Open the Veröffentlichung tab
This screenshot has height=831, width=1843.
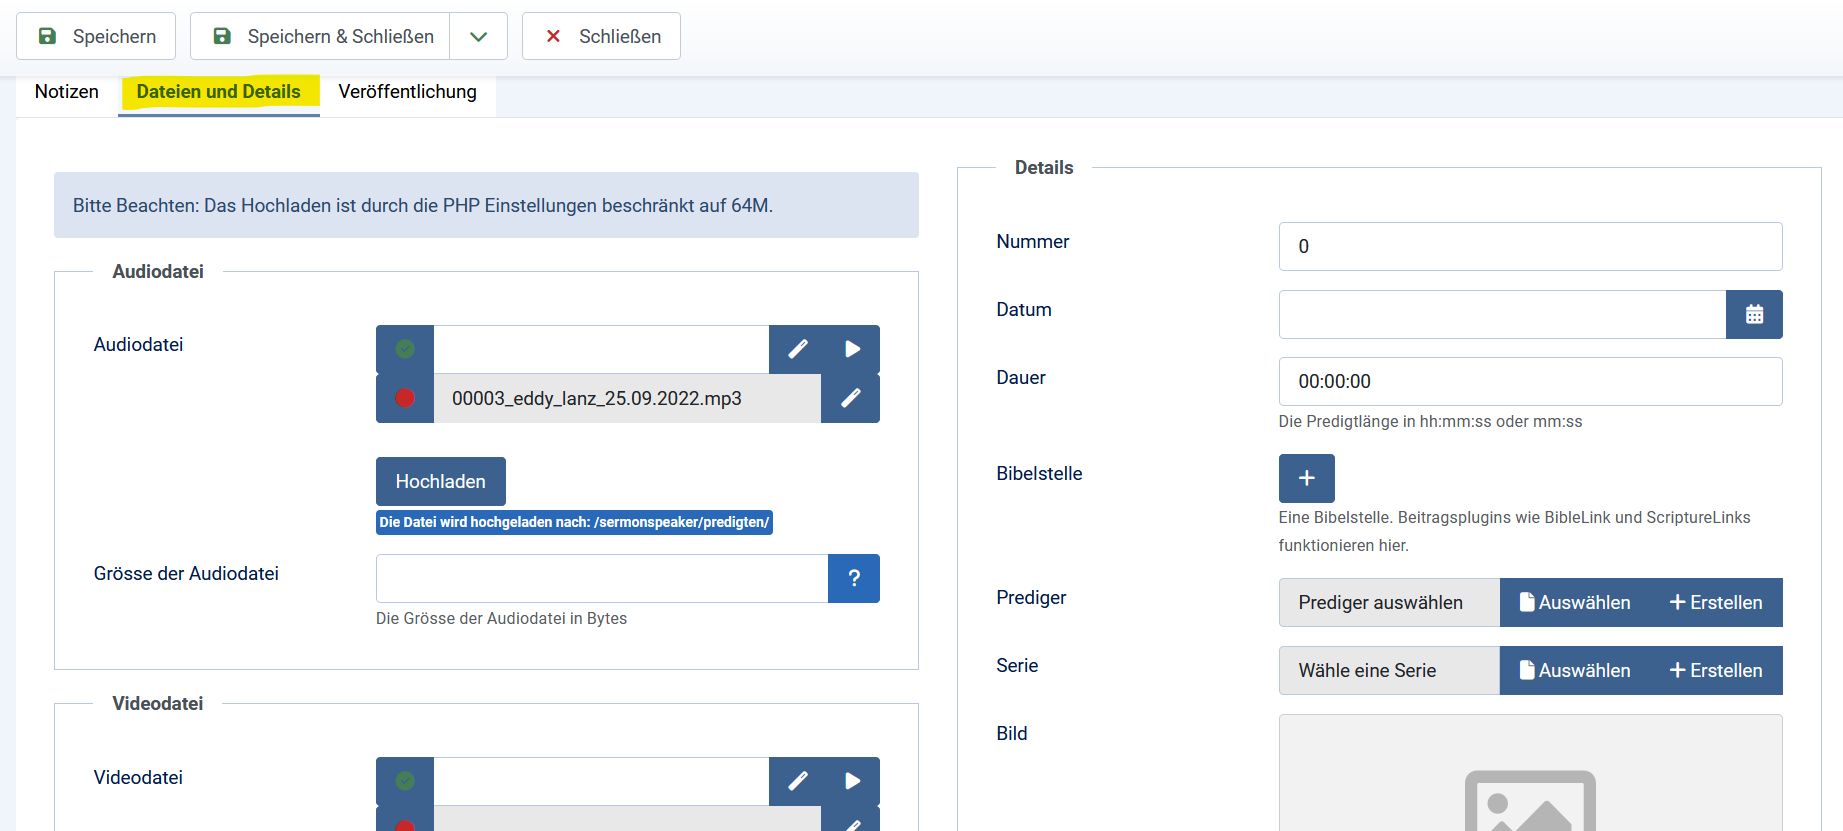click(407, 92)
